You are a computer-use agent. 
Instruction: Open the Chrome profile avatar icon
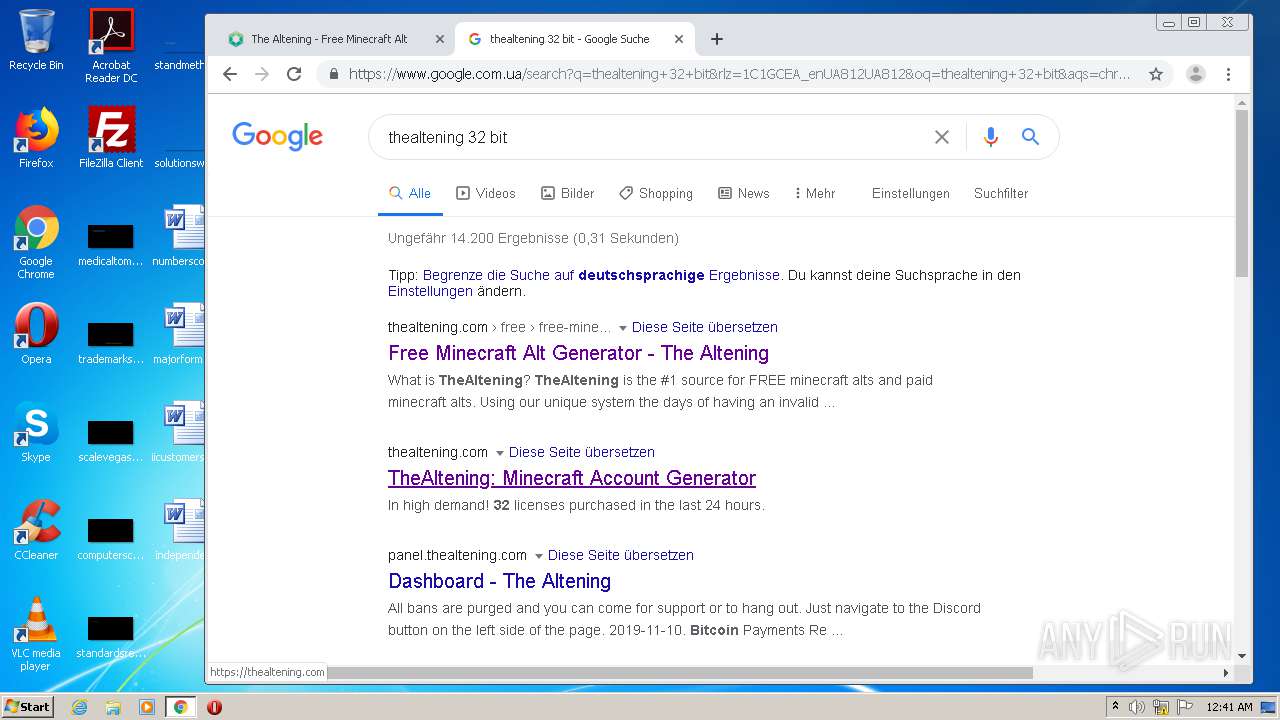click(1195, 74)
